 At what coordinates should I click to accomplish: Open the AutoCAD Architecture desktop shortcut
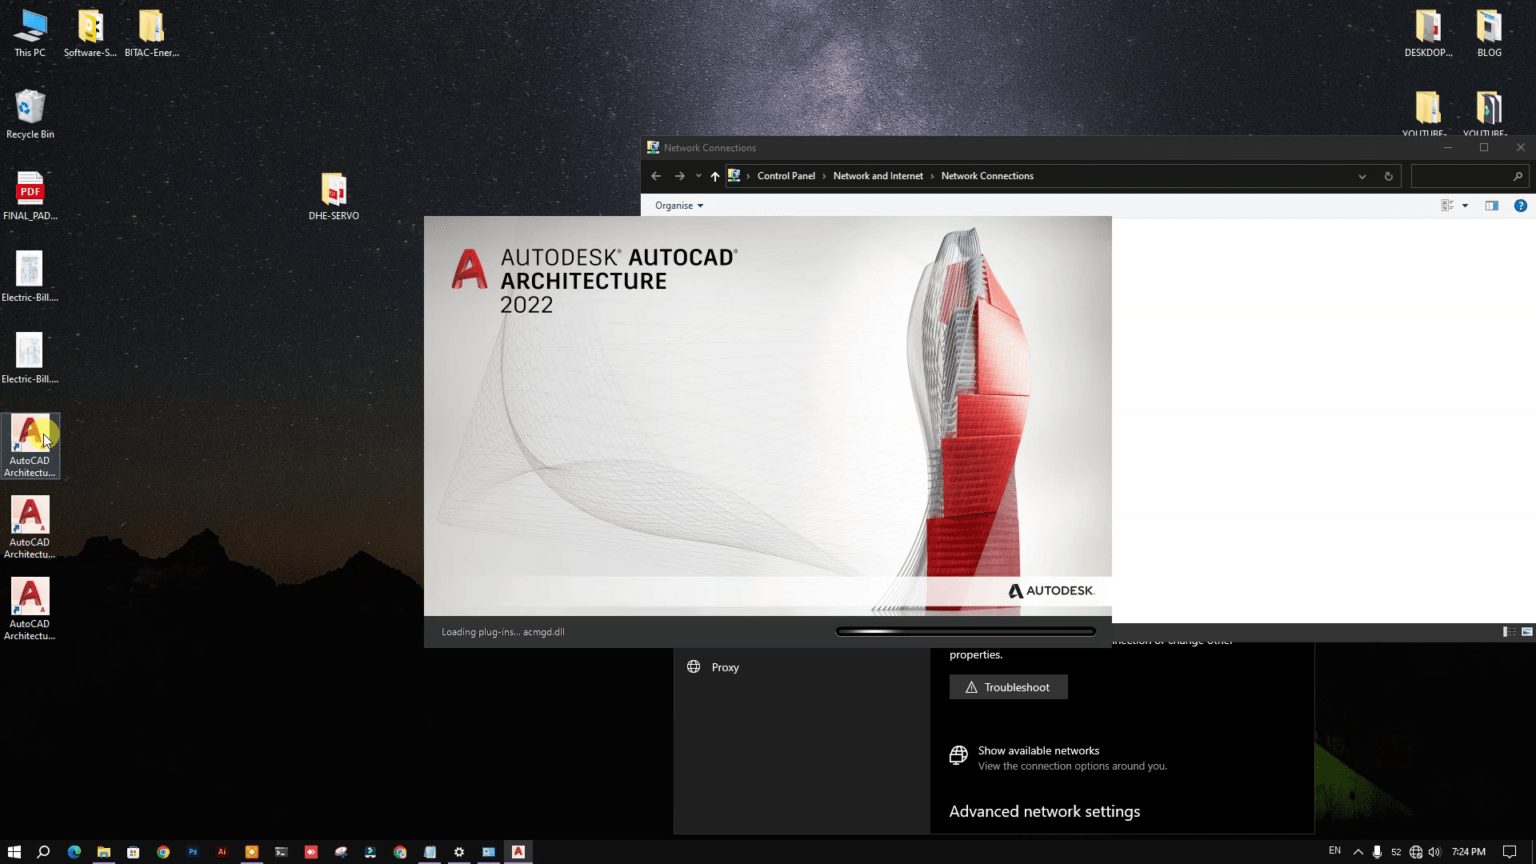30,438
